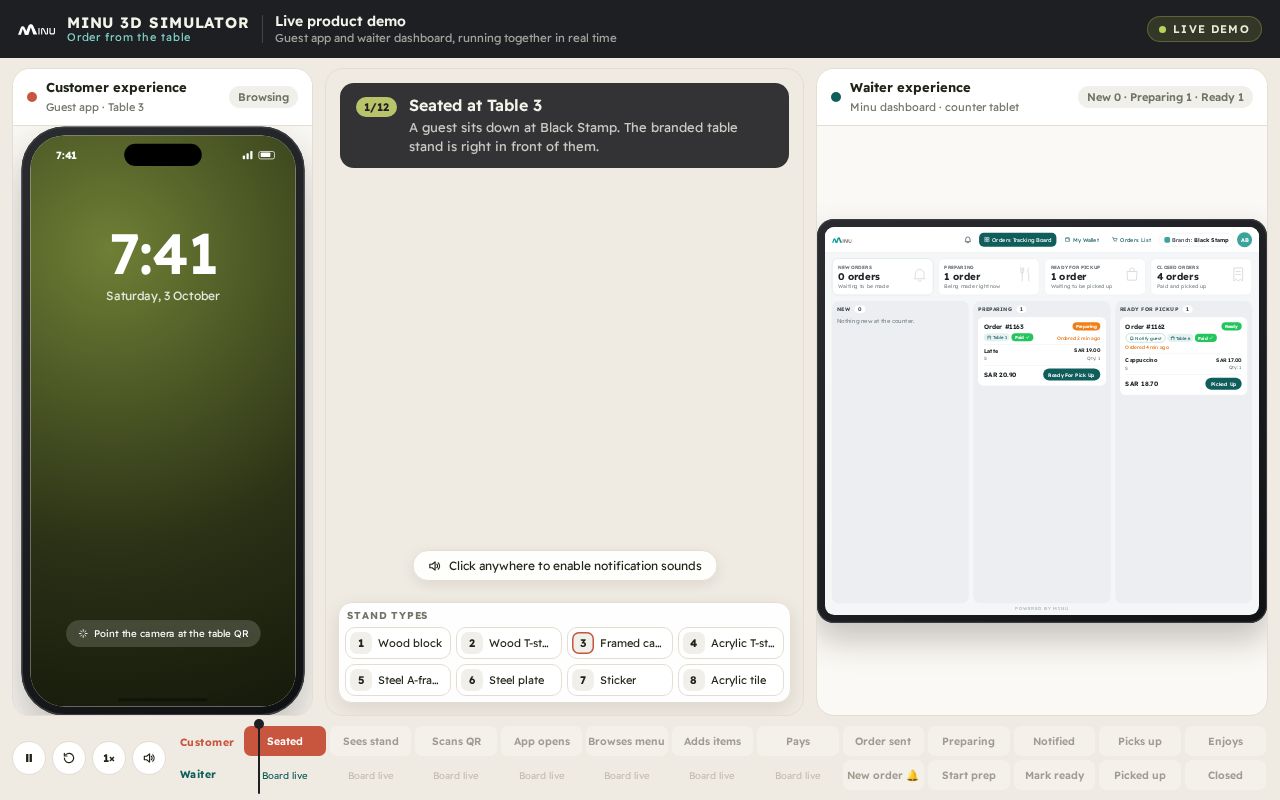Screen dimensions: 1280x800
Task: Jump to the Seated timeline step
Action: click(x=285, y=741)
